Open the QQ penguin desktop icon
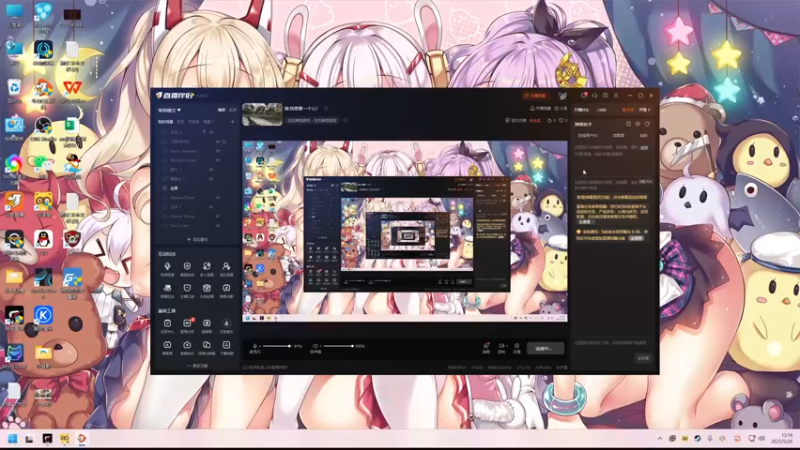 coord(43,241)
